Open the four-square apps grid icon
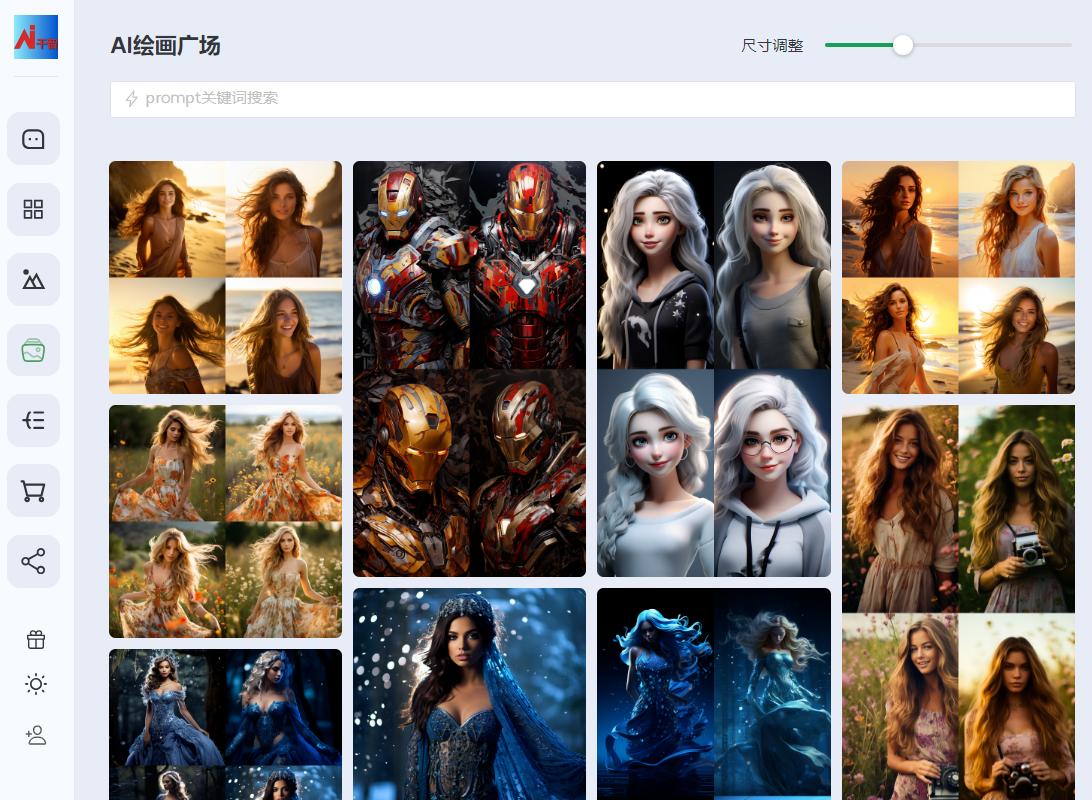Image resolution: width=1092 pixels, height=800 pixels. click(33, 209)
